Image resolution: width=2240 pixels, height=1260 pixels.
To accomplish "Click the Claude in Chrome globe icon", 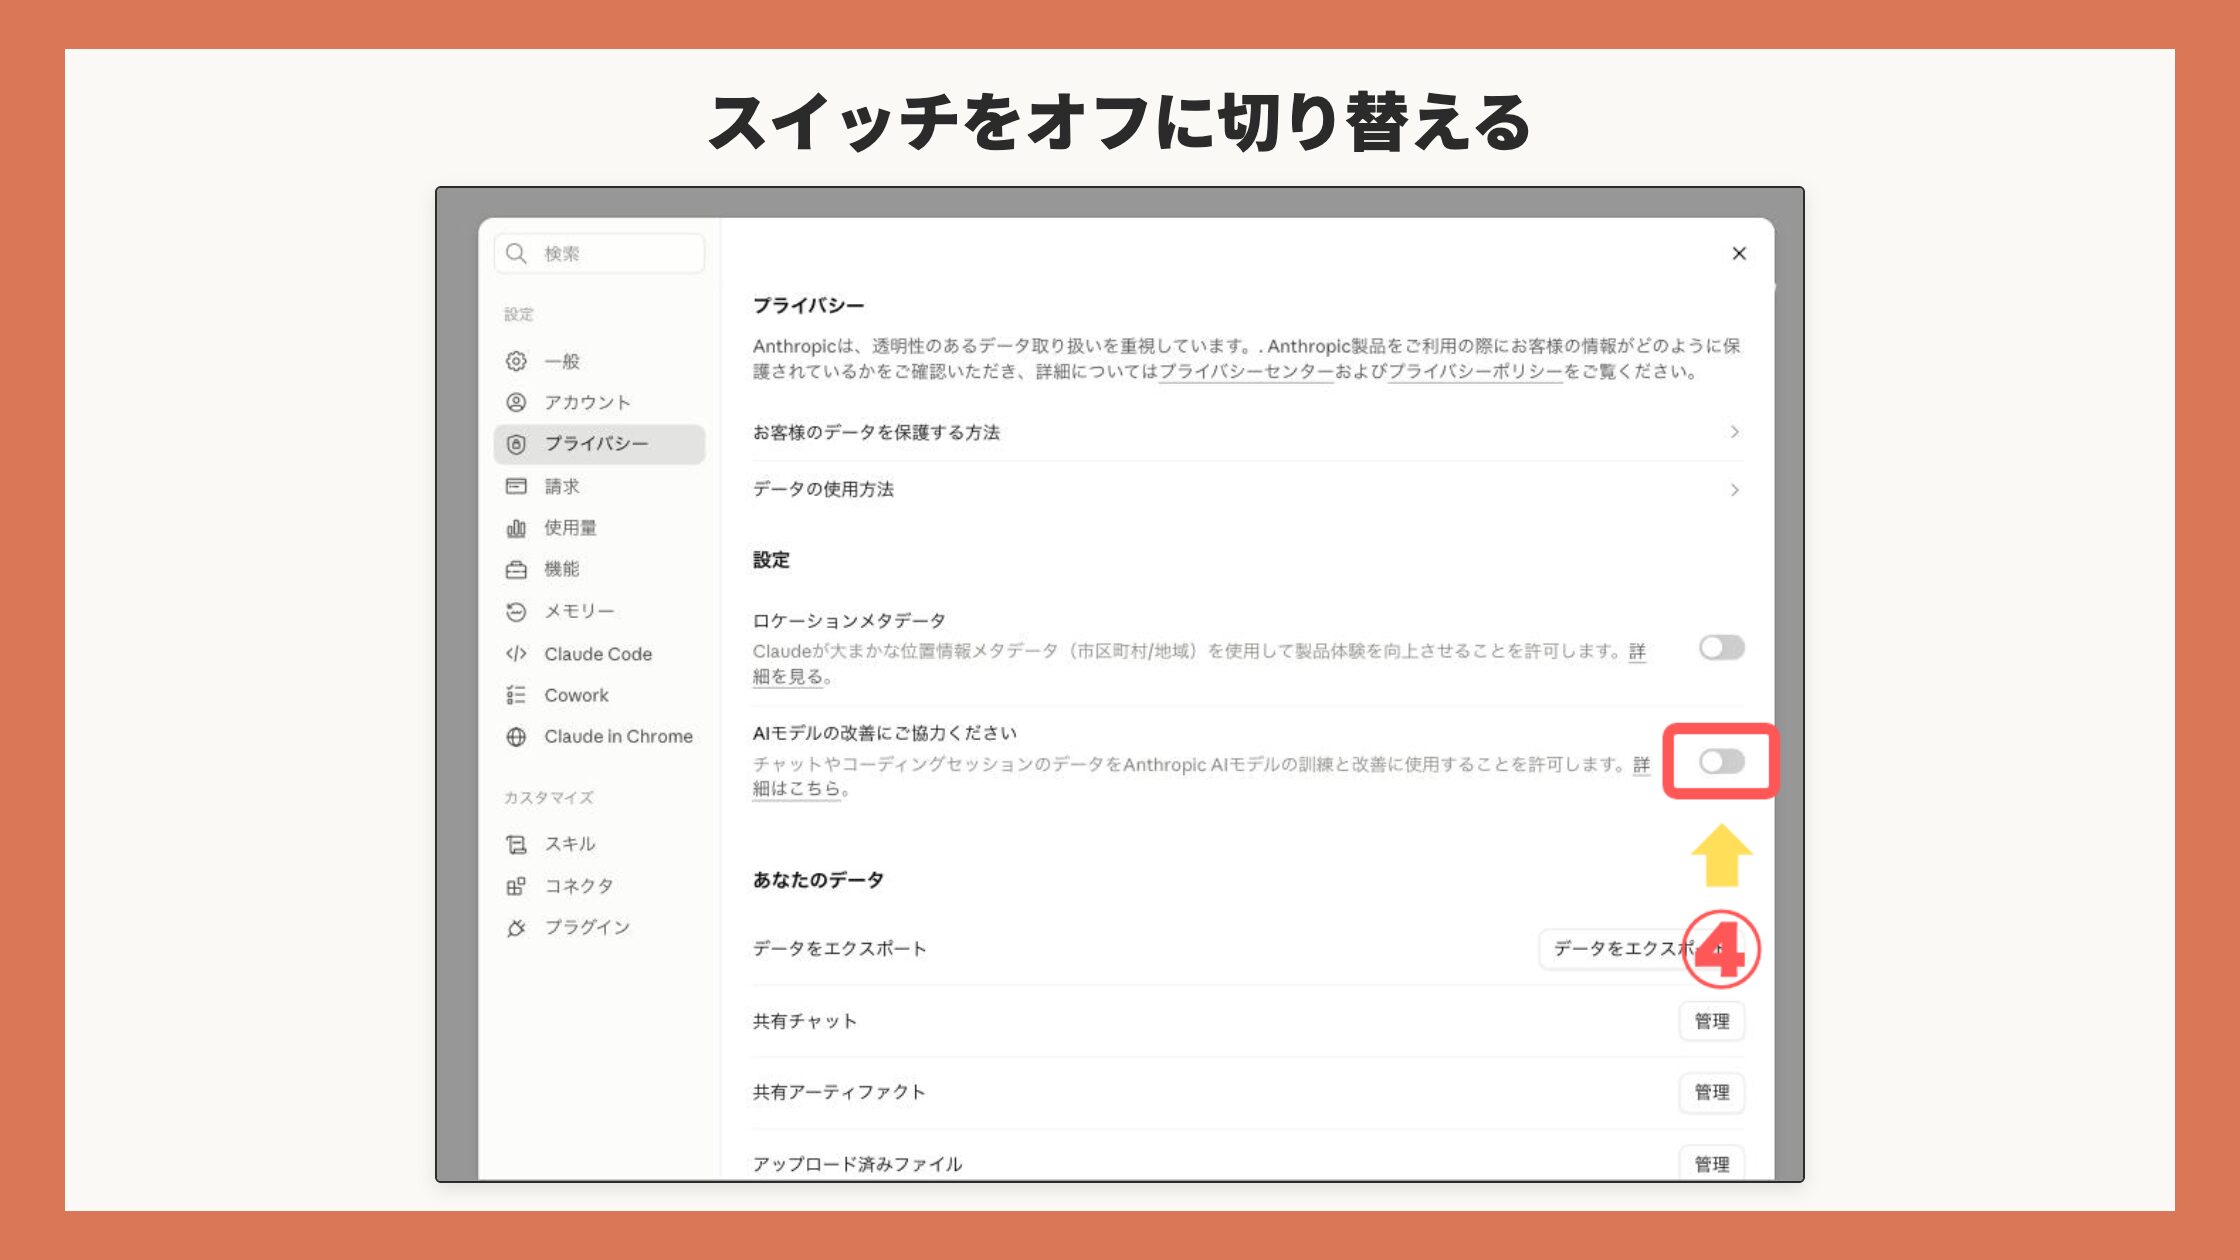I will tap(516, 737).
